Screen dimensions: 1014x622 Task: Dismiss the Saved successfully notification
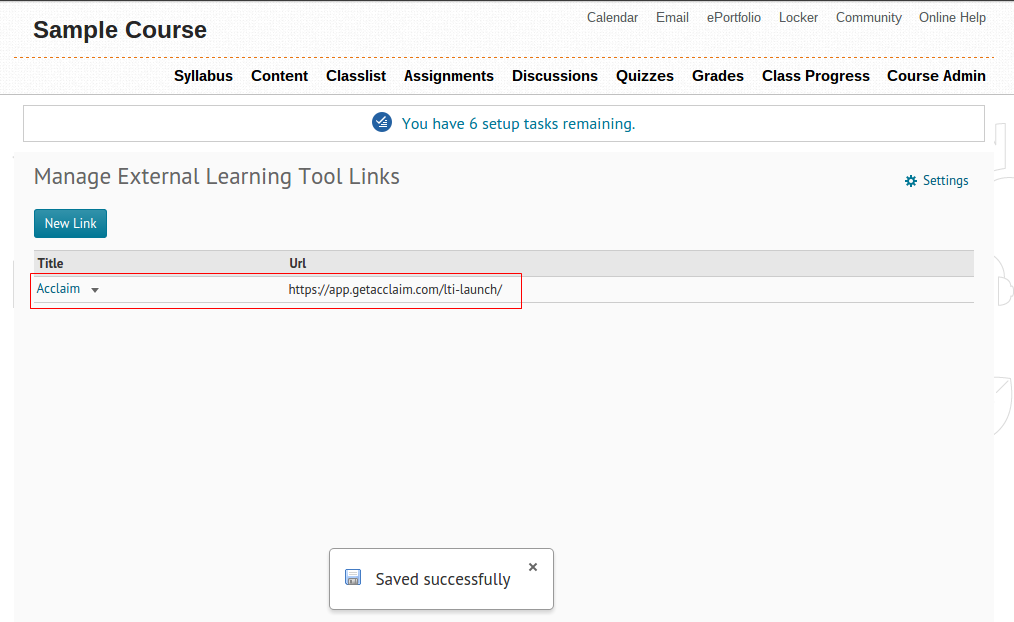pos(533,567)
